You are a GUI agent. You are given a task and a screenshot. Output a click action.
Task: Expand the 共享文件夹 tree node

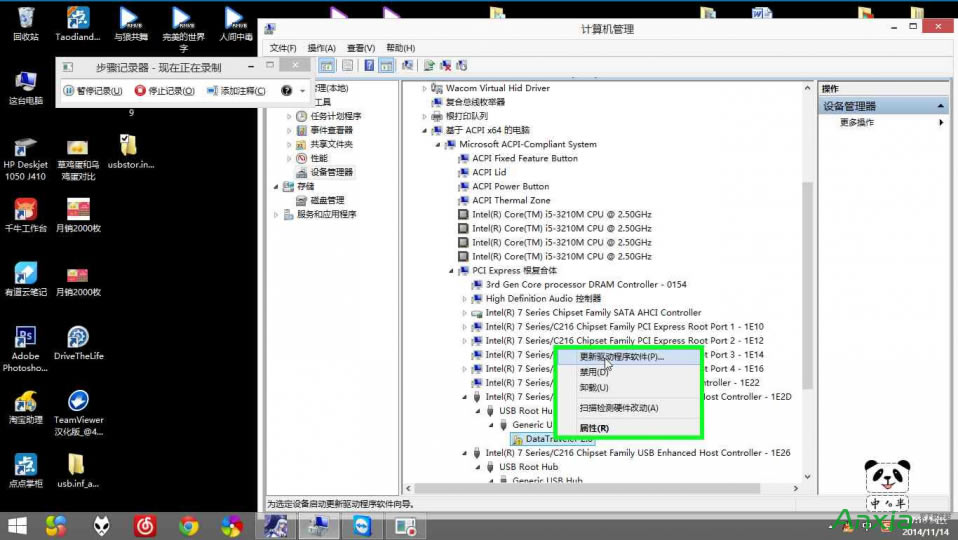click(x=289, y=144)
